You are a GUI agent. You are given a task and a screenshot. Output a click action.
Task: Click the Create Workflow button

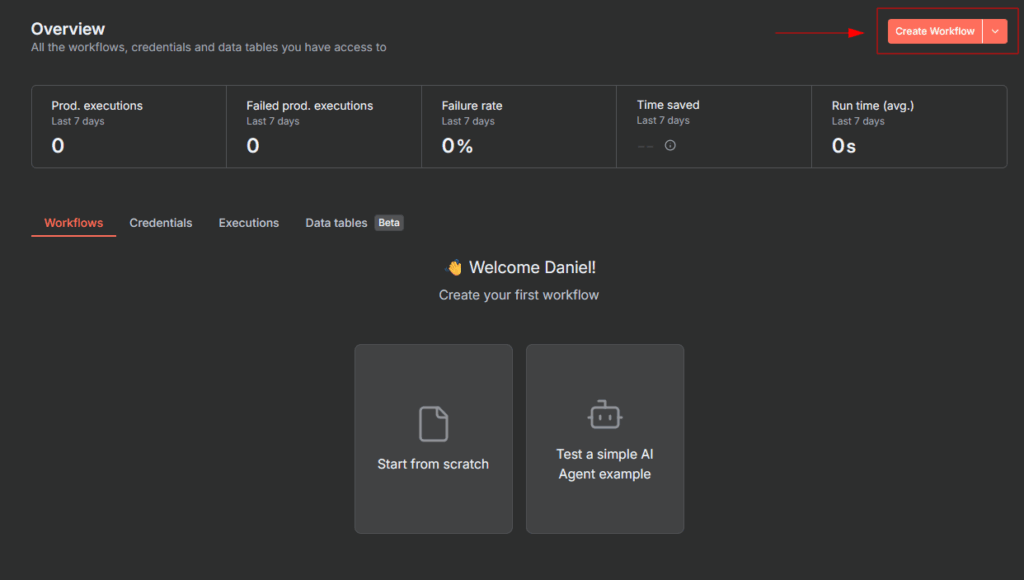[x=934, y=31]
